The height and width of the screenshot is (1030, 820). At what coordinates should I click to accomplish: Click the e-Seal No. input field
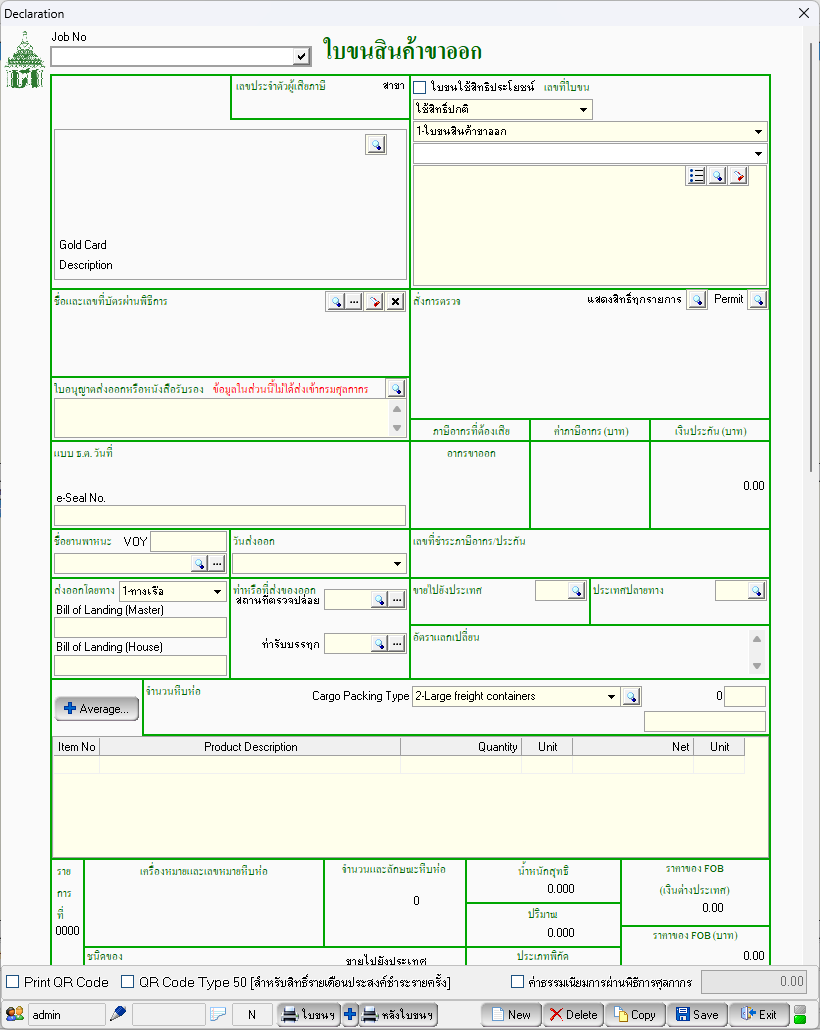pos(230,515)
